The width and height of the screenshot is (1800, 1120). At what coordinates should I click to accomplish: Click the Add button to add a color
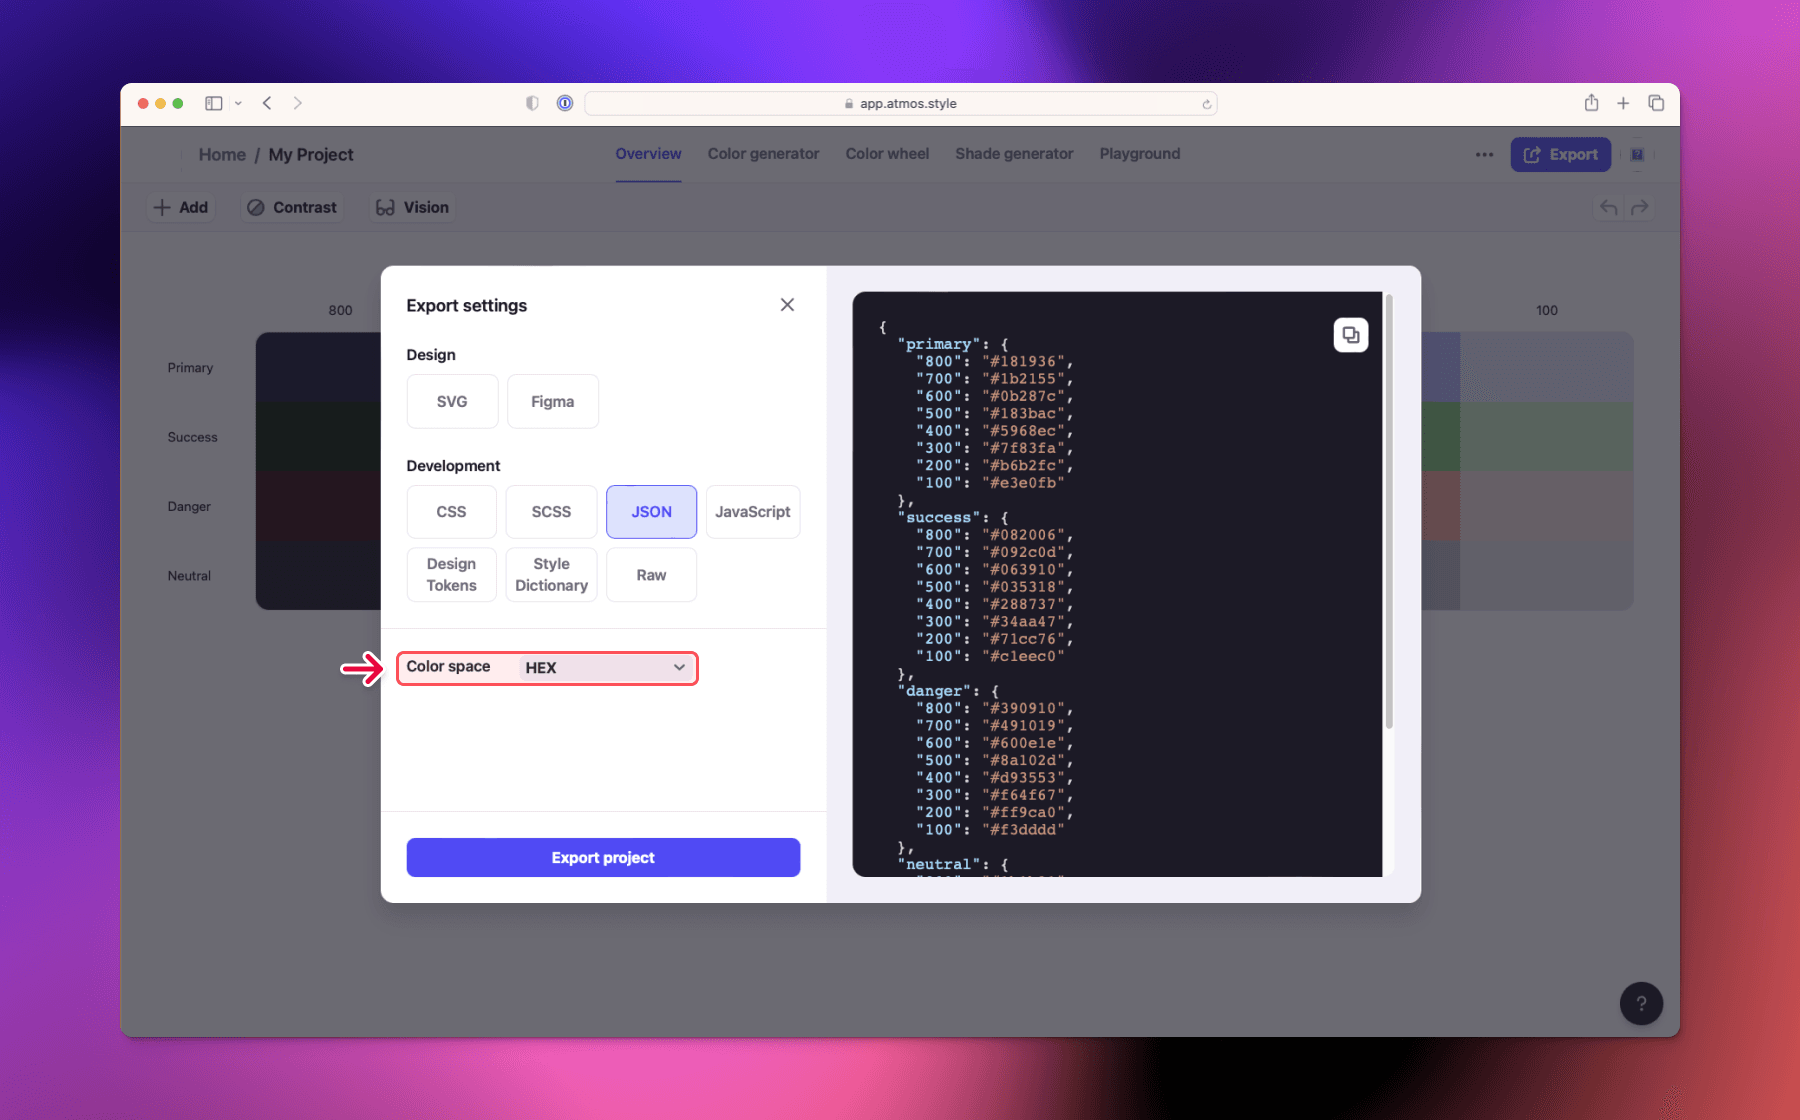(181, 207)
